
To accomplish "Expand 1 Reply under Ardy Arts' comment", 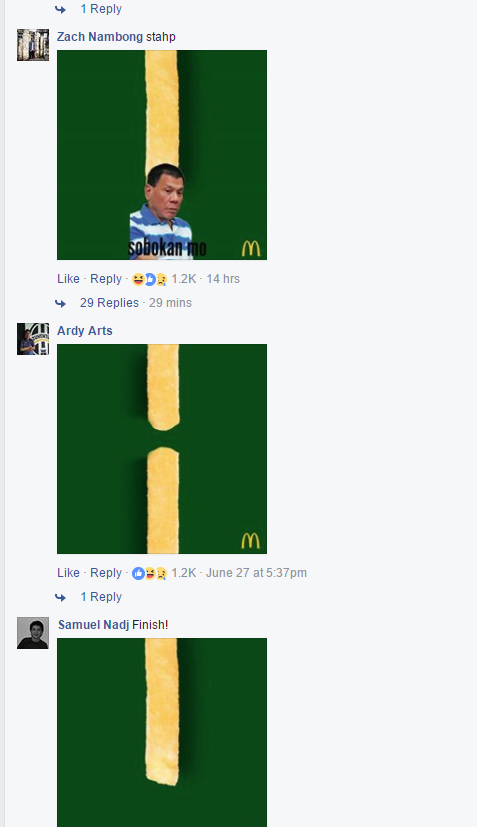I will point(101,597).
